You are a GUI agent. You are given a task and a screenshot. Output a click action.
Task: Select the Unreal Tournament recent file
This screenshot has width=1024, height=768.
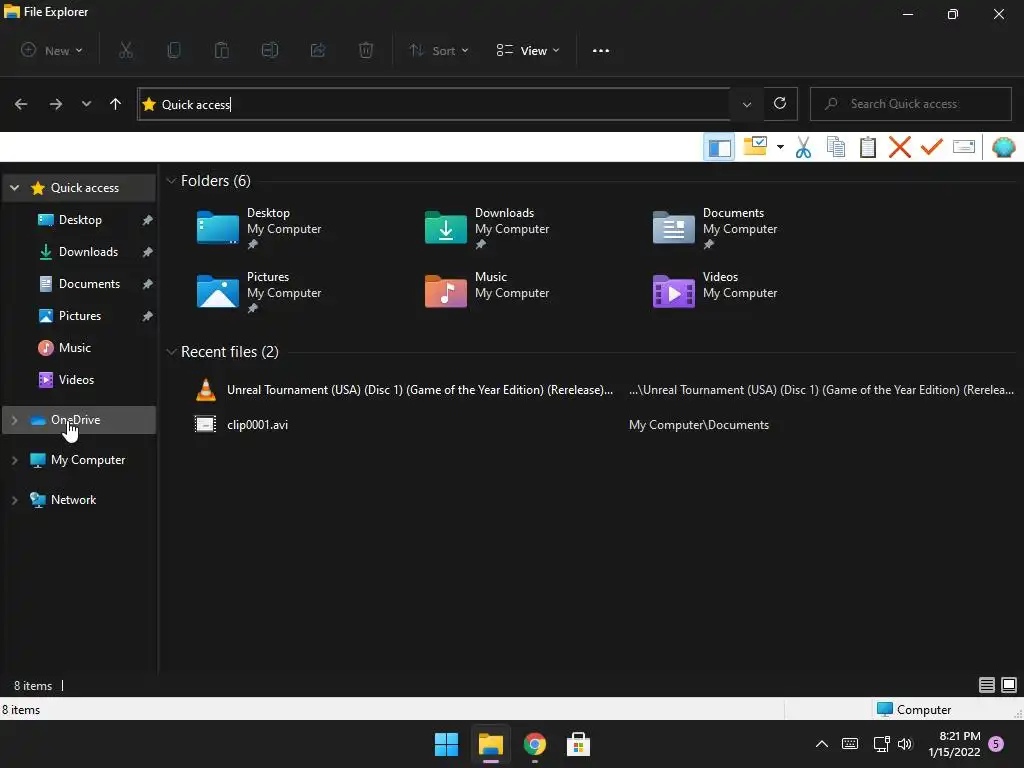tap(604, 390)
